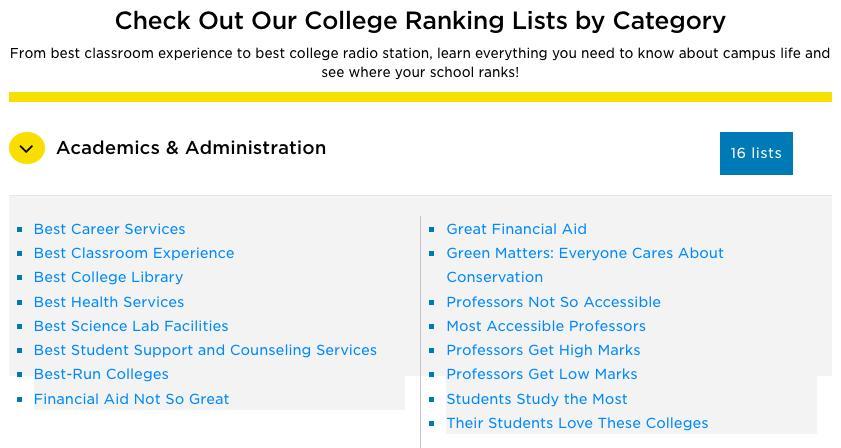The image size is (841, 448).
Task: View Students Study the Most ranking
Action: 537,399
